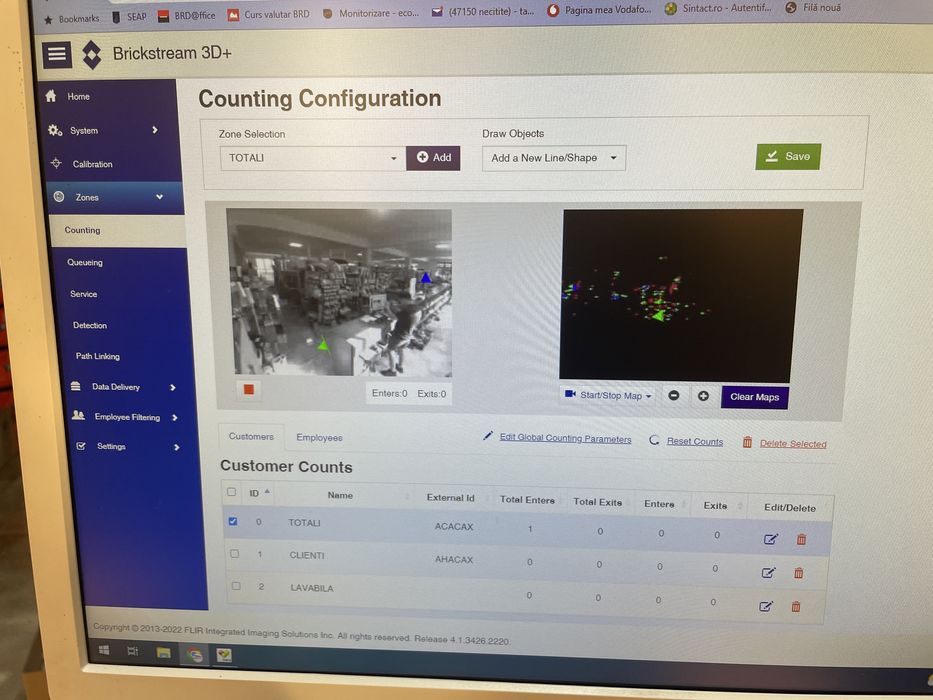Uncheck the TOTALI row checkbox
Viewport: 933px width, 700px height.
click(x=233, y=521)
